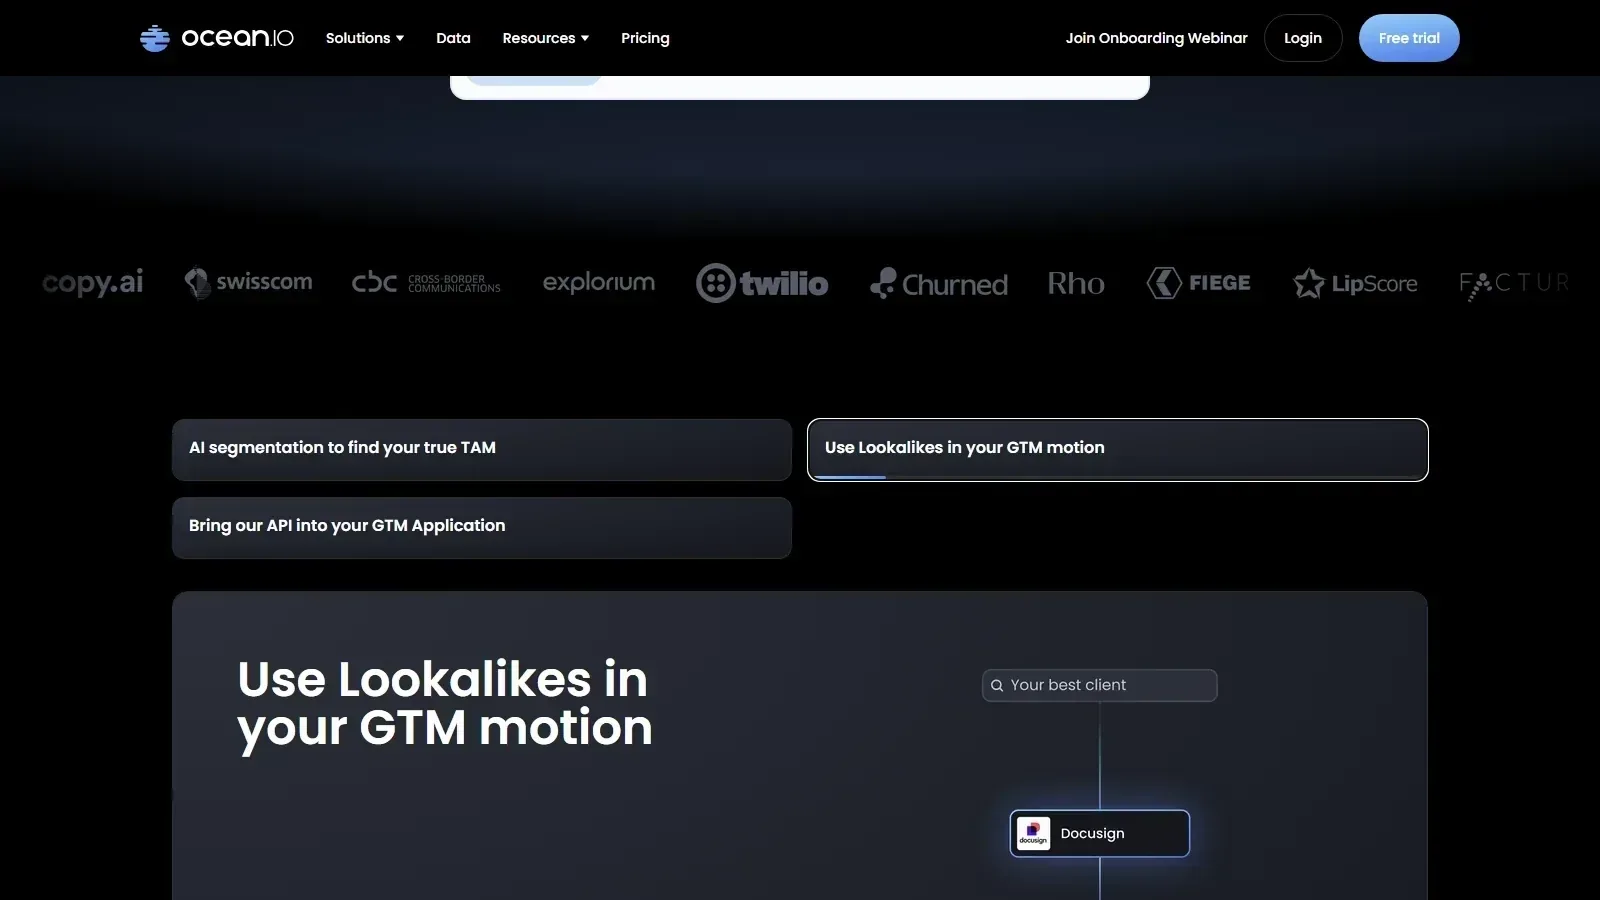This screenshot has width=1600, height=900.
Task: Click the Swisscom logo
Action: click(248, 283)
